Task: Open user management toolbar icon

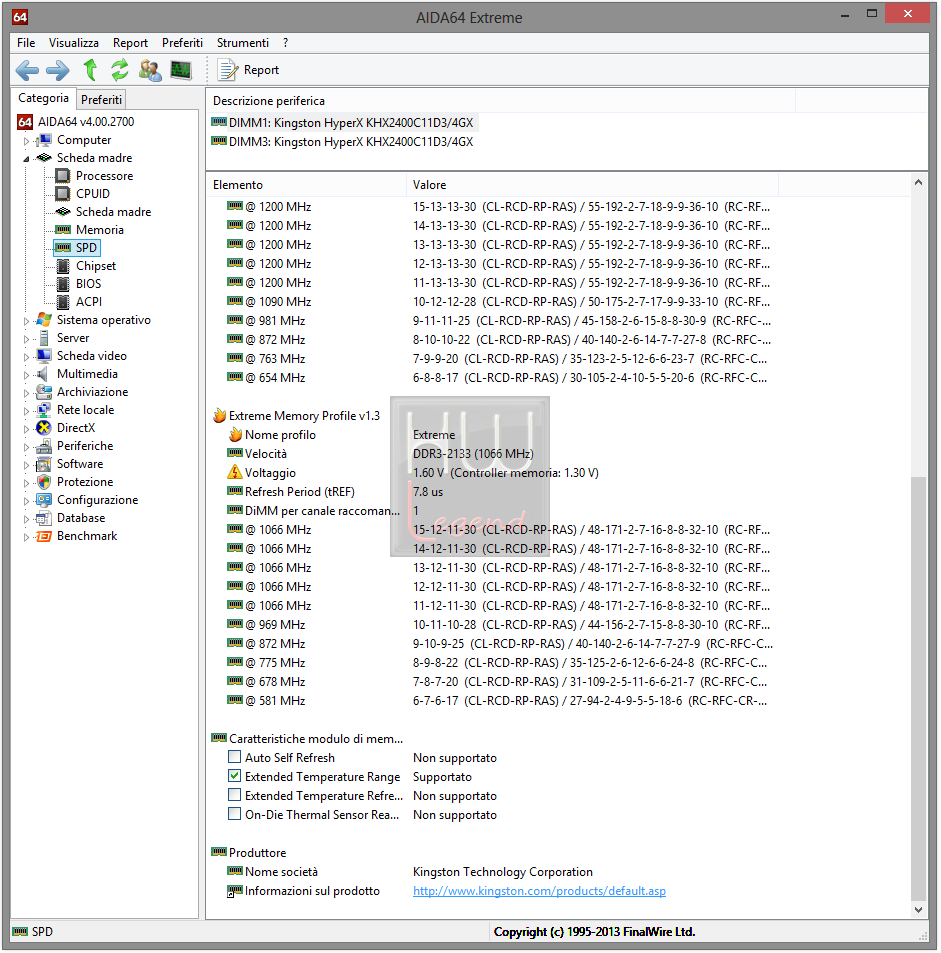Action: 150,70
